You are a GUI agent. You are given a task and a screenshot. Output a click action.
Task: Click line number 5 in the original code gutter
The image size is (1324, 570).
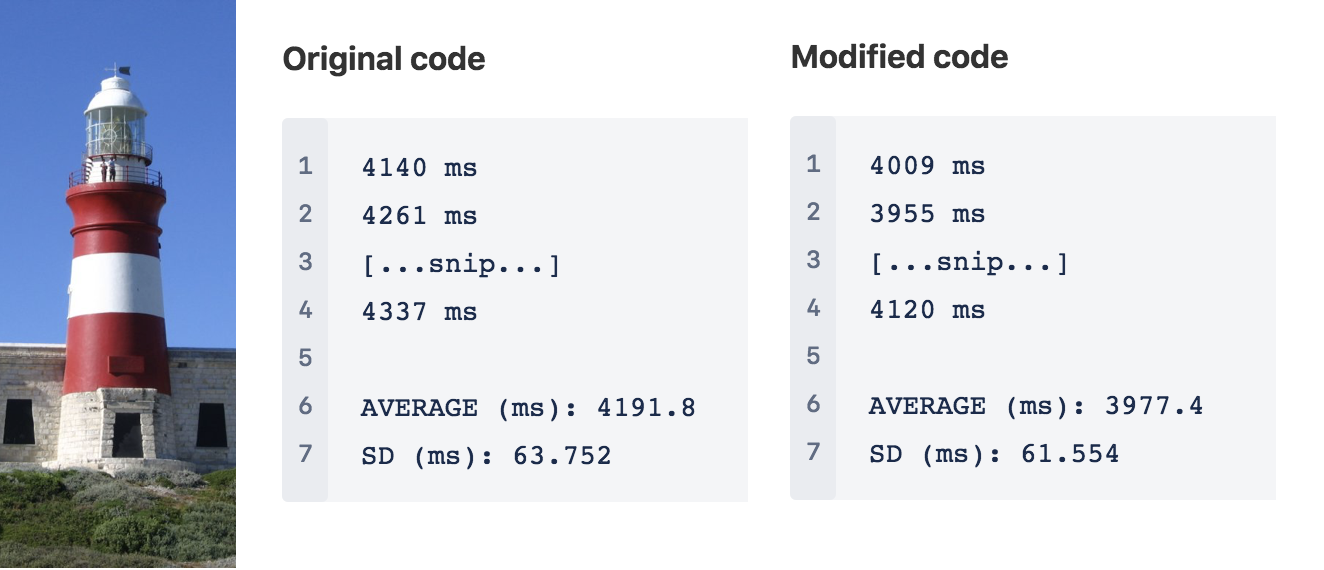(x=305, y=358)
